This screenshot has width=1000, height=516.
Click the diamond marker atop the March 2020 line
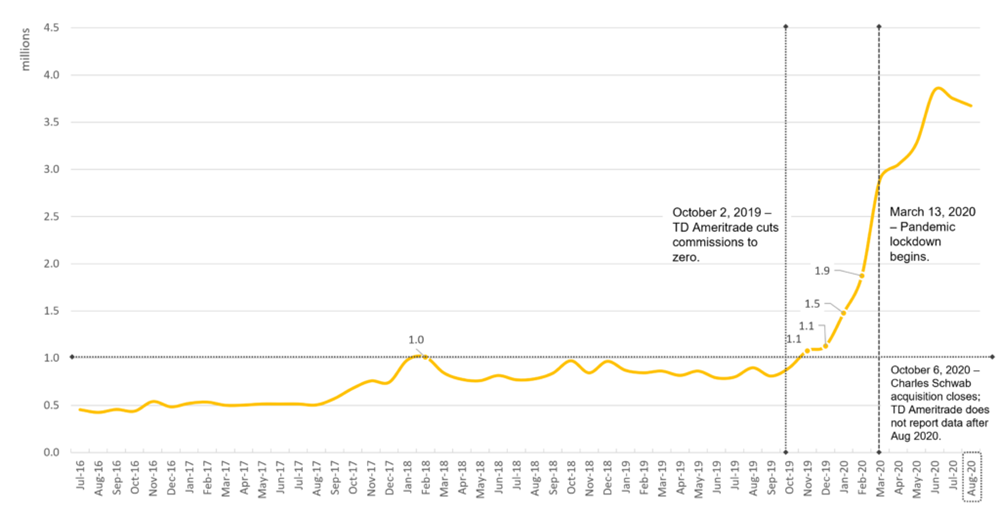(x=879, y=27)
